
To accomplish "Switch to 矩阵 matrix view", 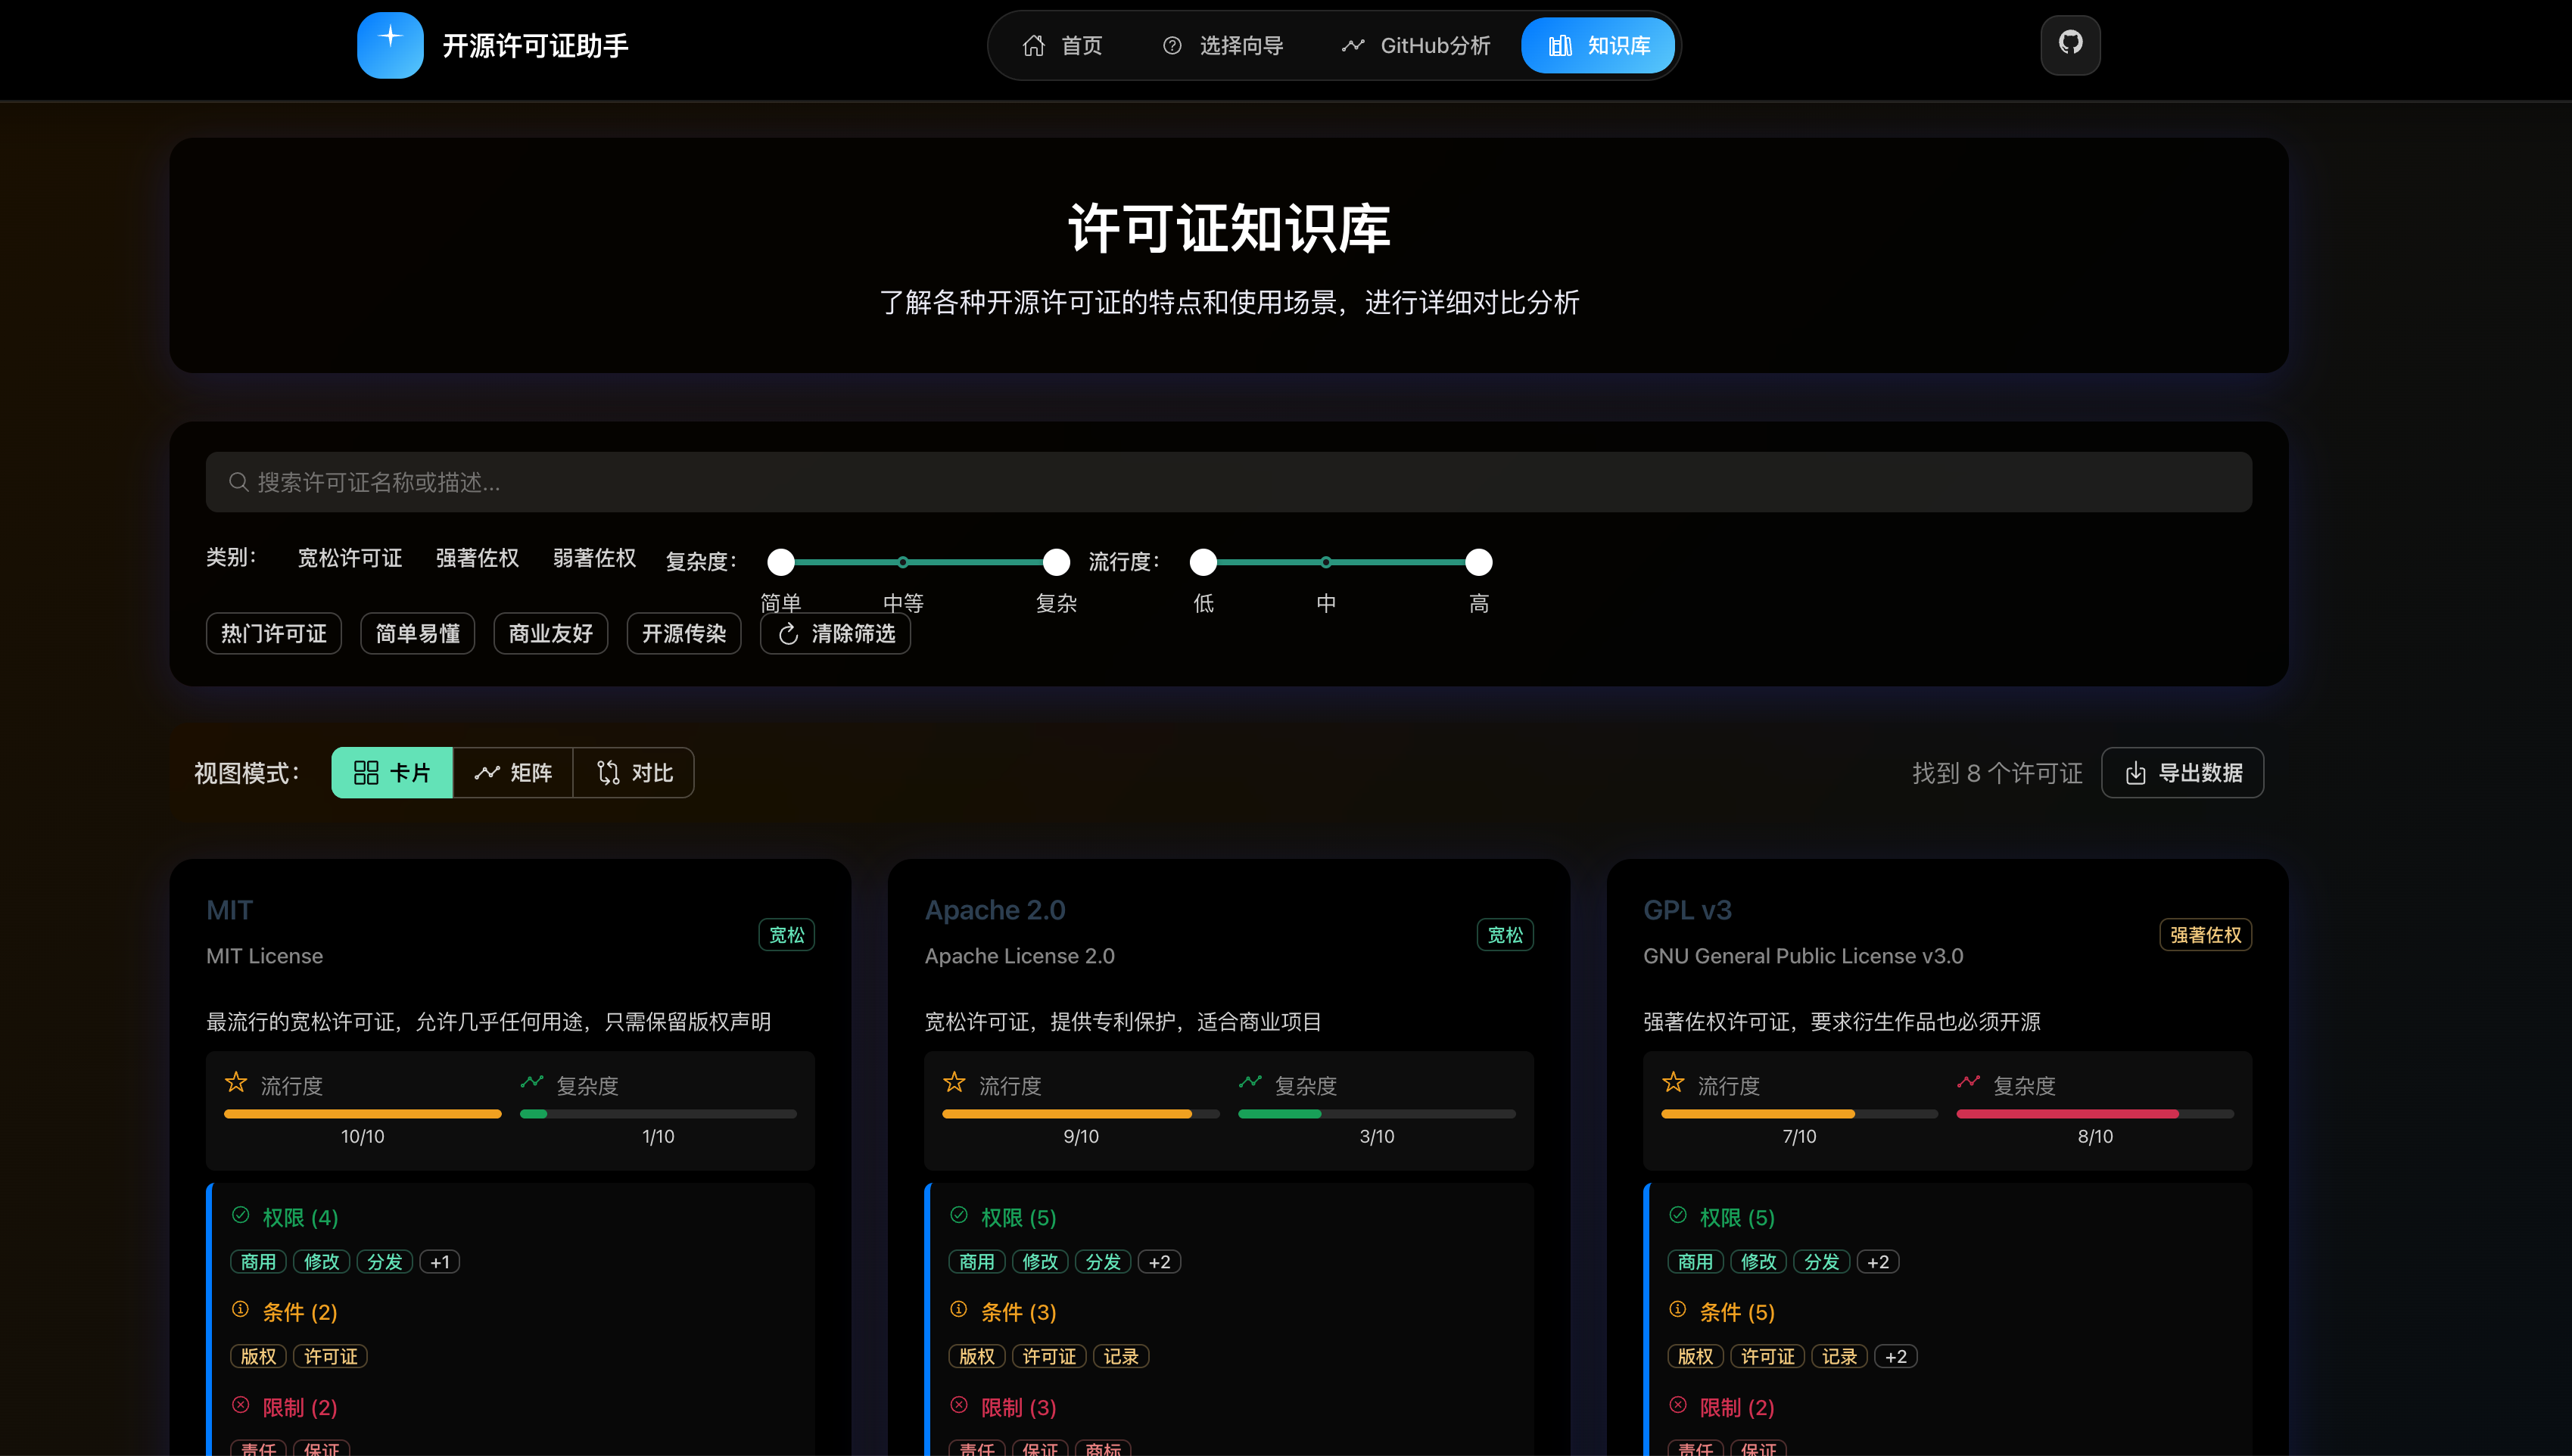I will (x=513, y=772).
